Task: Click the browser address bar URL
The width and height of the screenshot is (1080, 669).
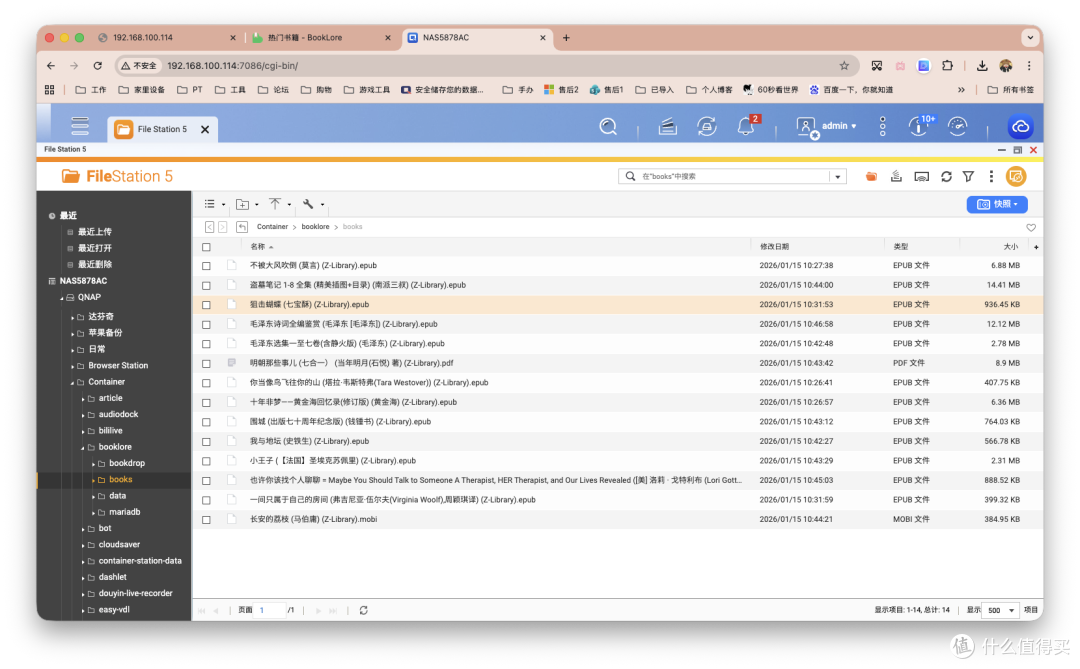Action: (x=233, y=65)
